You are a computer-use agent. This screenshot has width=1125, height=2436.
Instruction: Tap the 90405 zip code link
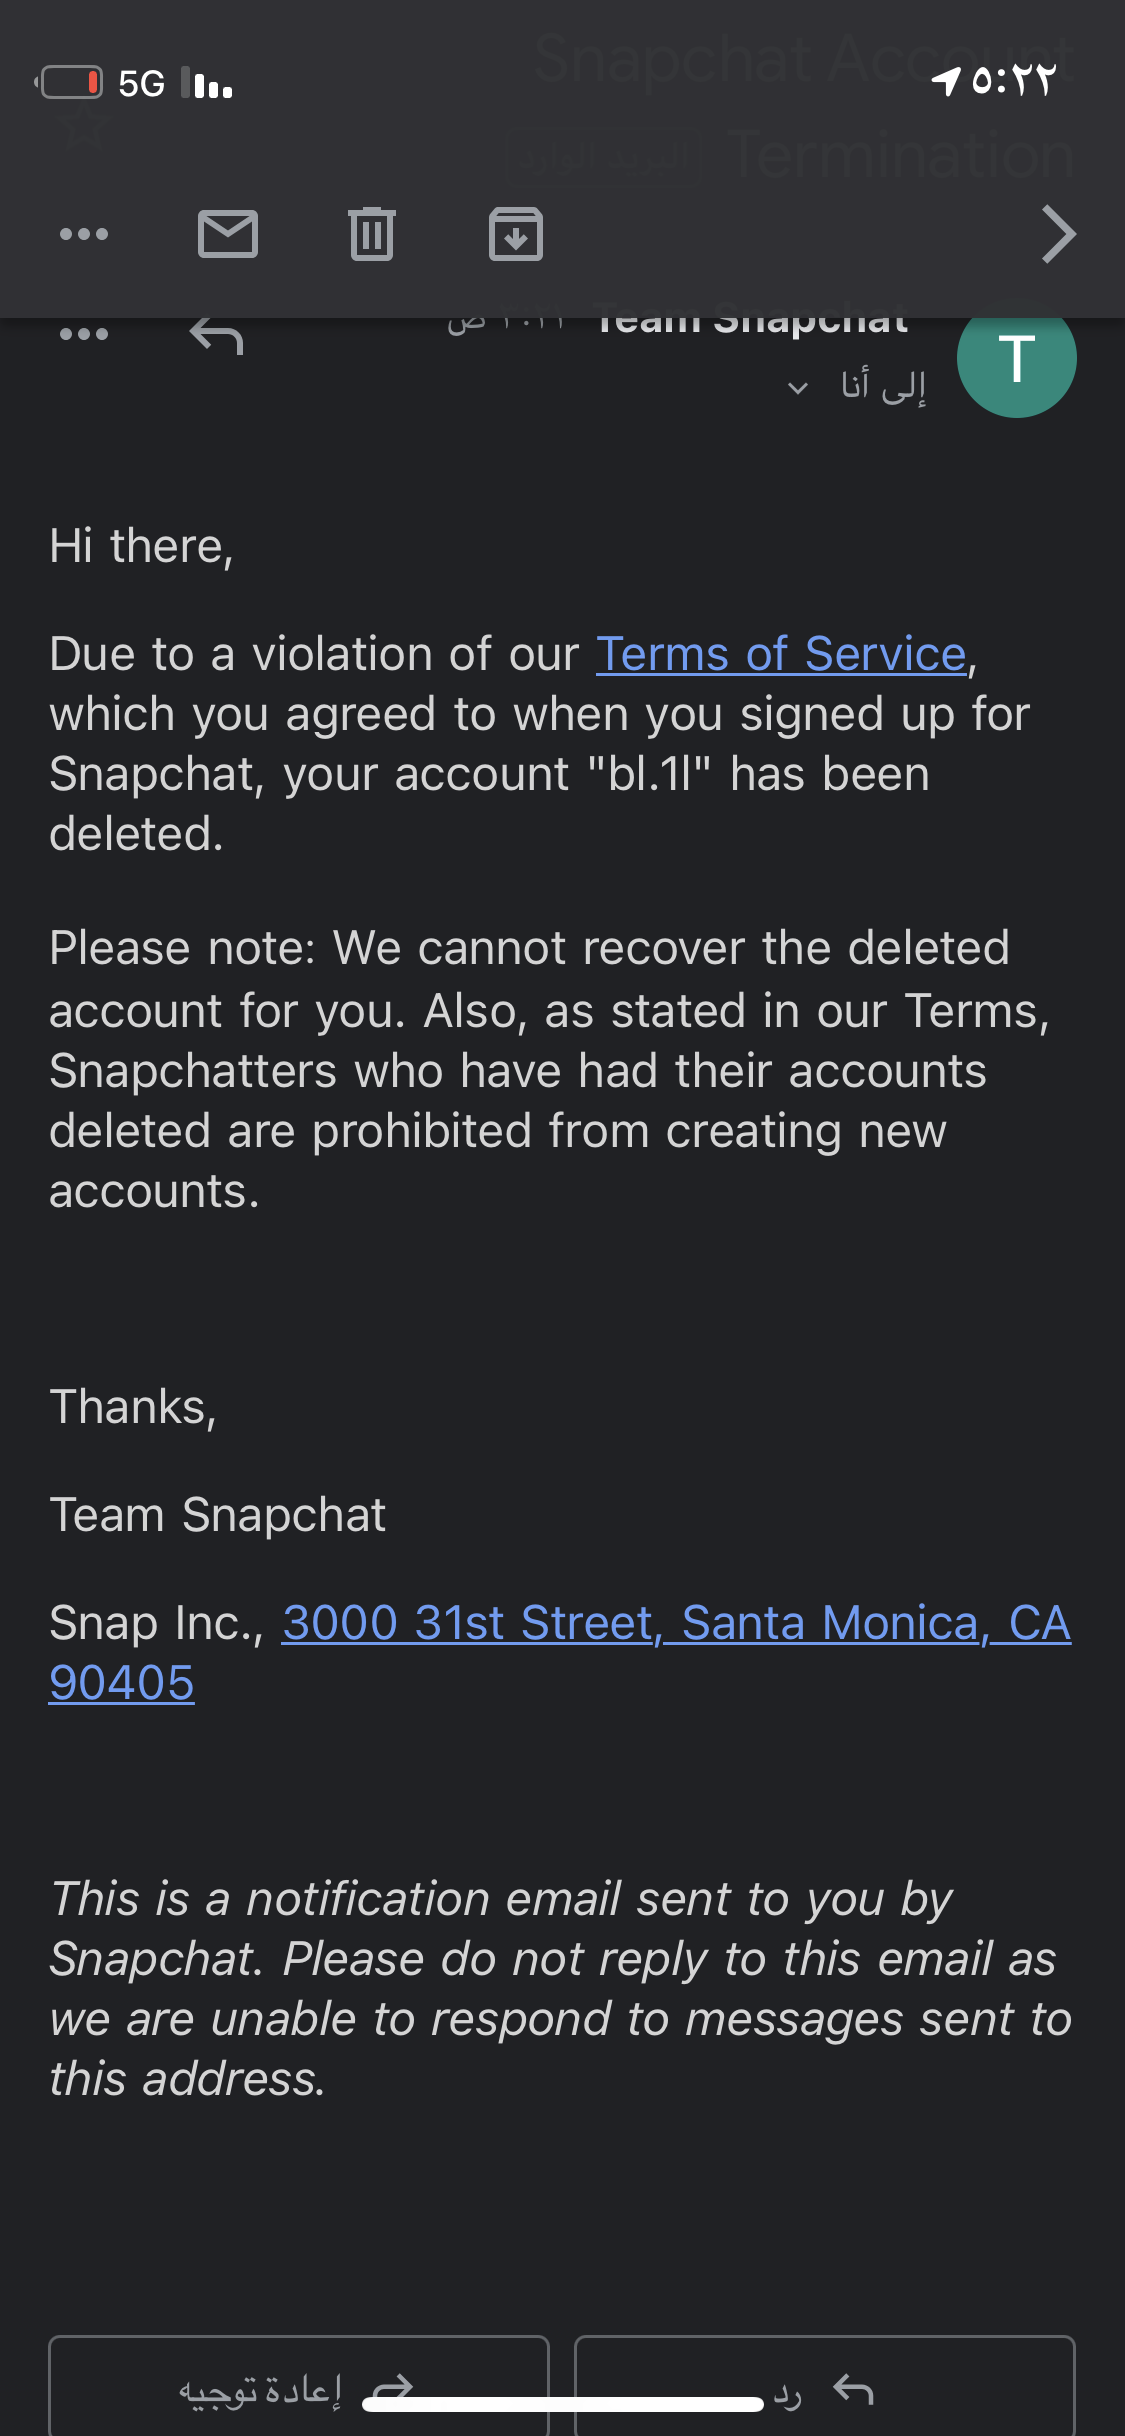(121, 1683)
